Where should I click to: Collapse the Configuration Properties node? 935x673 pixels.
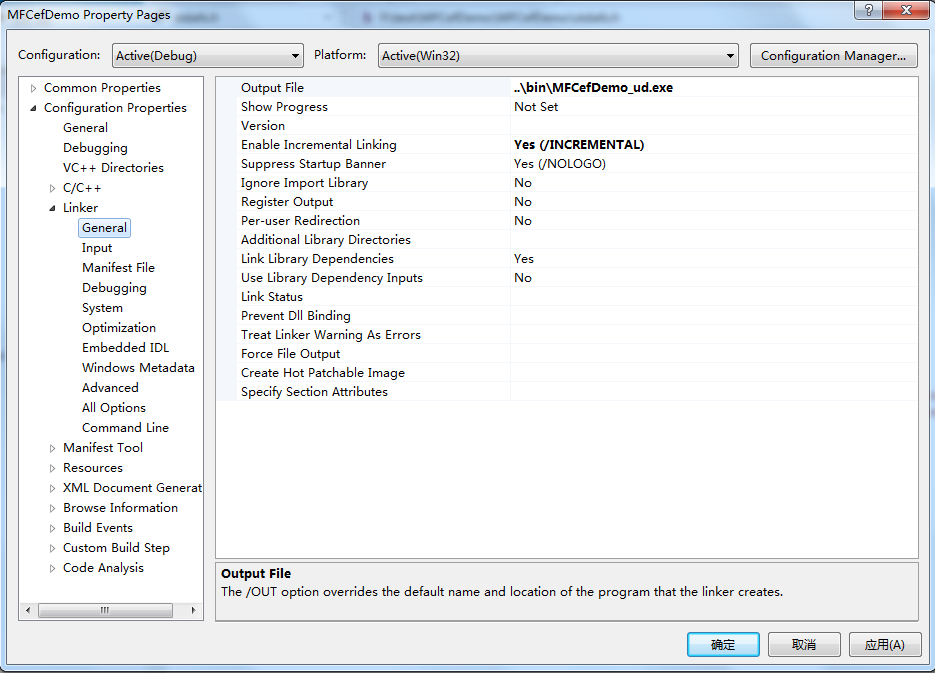(x=33, y=108)
